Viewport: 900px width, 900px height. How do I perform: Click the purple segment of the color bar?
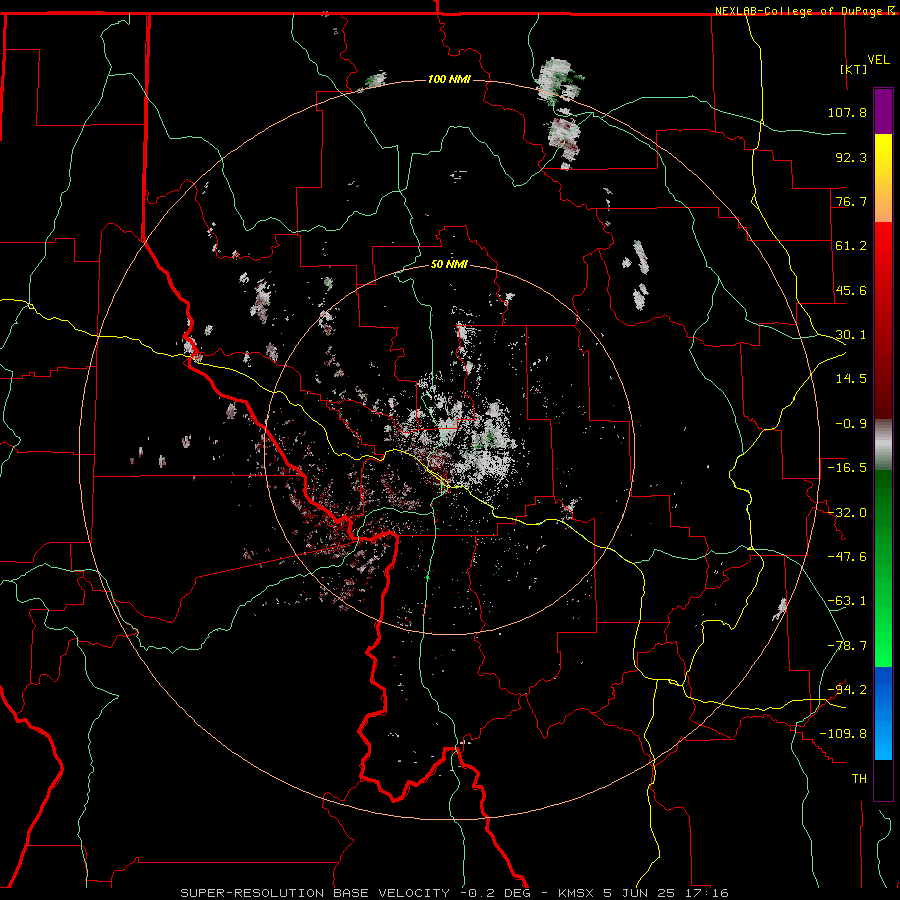point(883,111)
